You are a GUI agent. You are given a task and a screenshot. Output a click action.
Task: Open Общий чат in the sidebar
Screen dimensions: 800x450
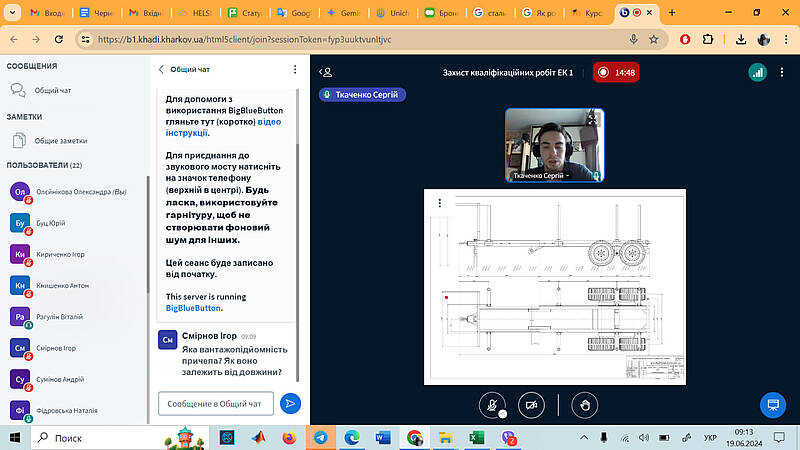(53, 90)
